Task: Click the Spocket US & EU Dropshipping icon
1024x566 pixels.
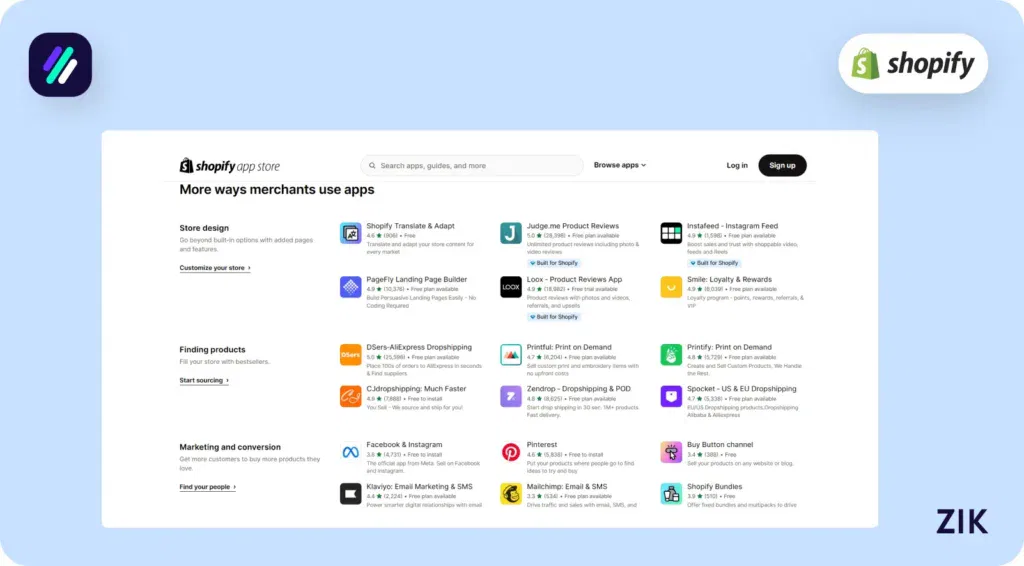Action: coord(671,396)
